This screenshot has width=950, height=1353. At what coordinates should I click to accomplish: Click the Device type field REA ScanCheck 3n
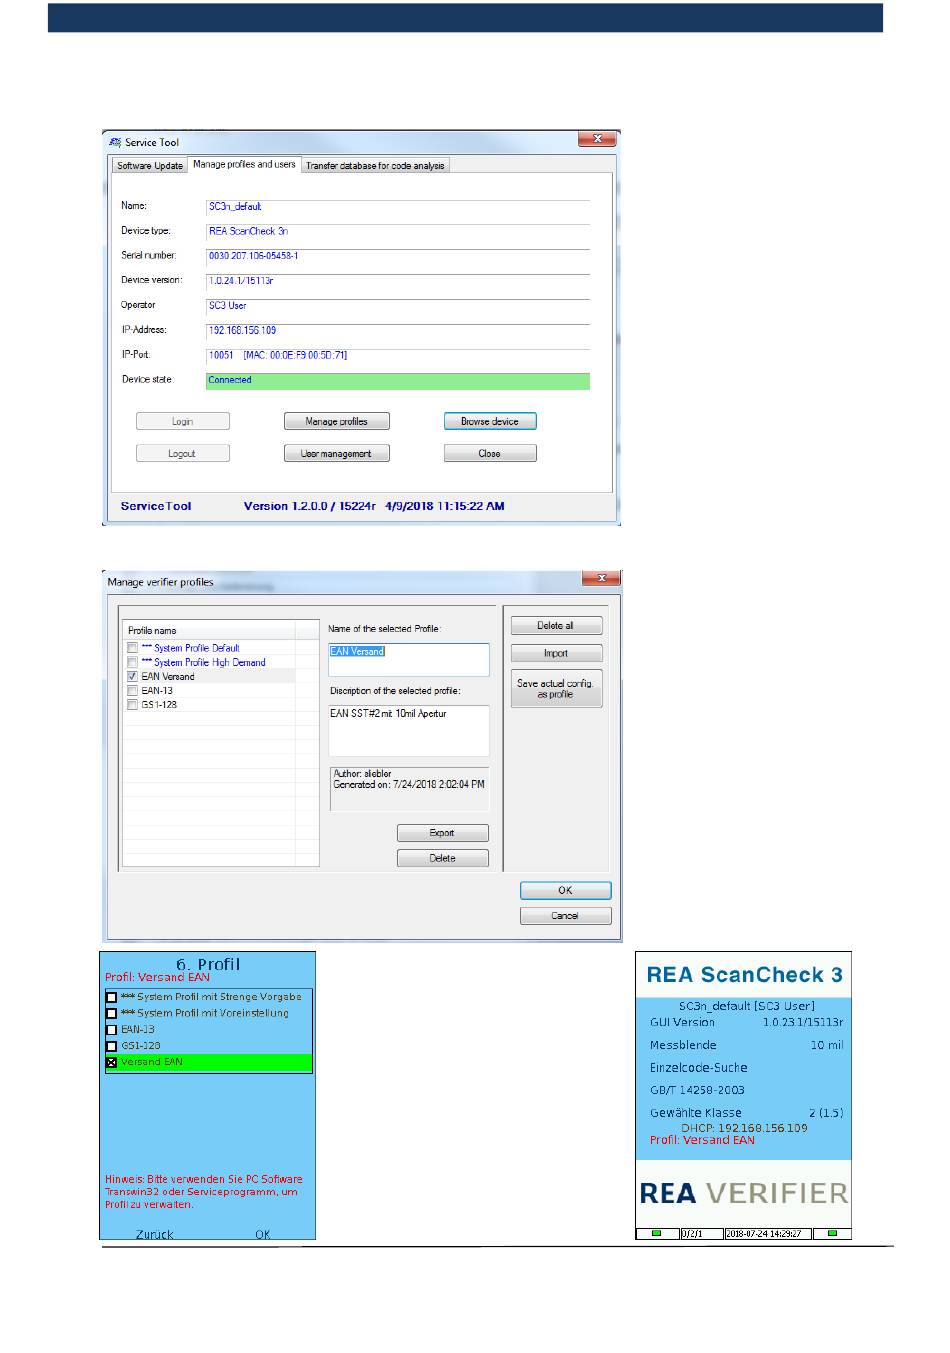point(398,231)
